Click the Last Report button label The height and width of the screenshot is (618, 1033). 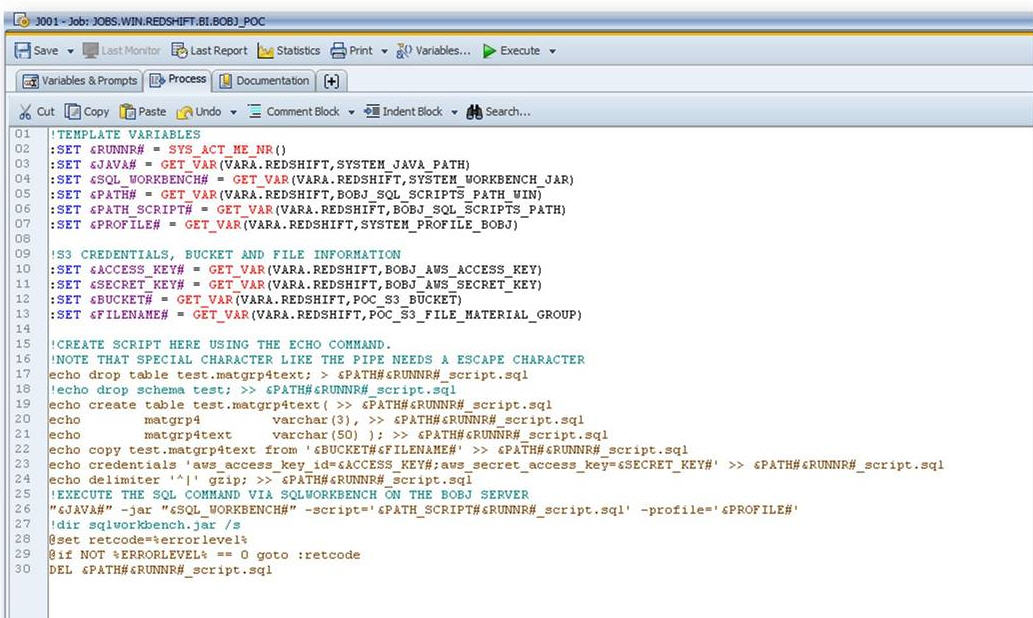click(x=219, y=51)
